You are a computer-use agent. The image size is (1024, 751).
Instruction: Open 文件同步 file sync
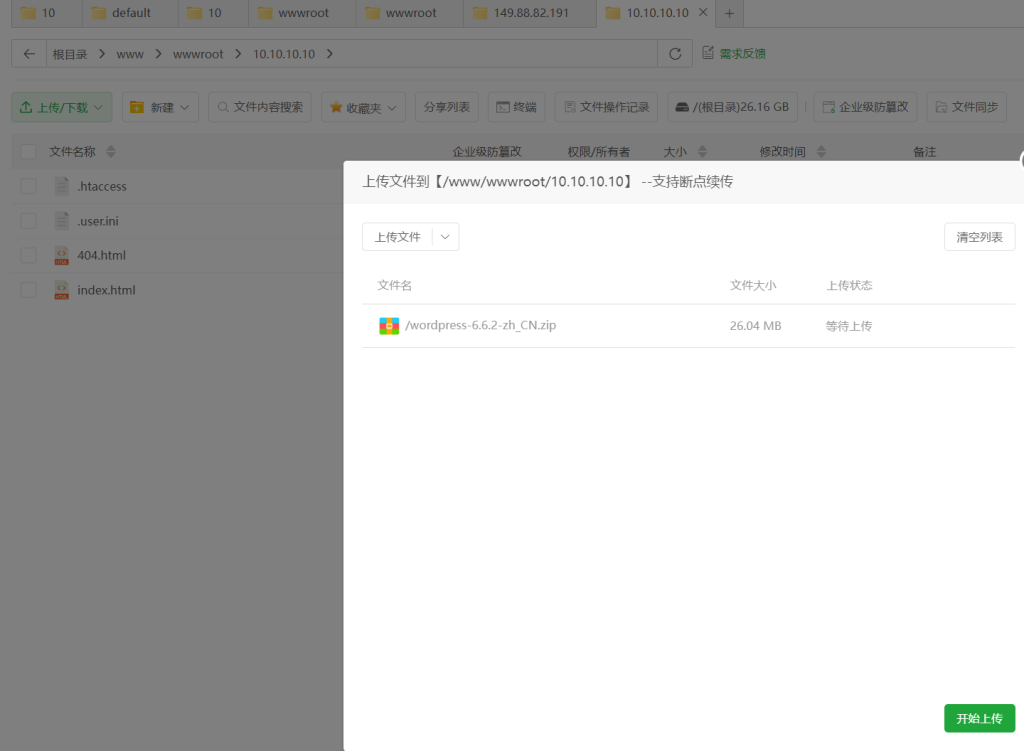click(966, 107)
